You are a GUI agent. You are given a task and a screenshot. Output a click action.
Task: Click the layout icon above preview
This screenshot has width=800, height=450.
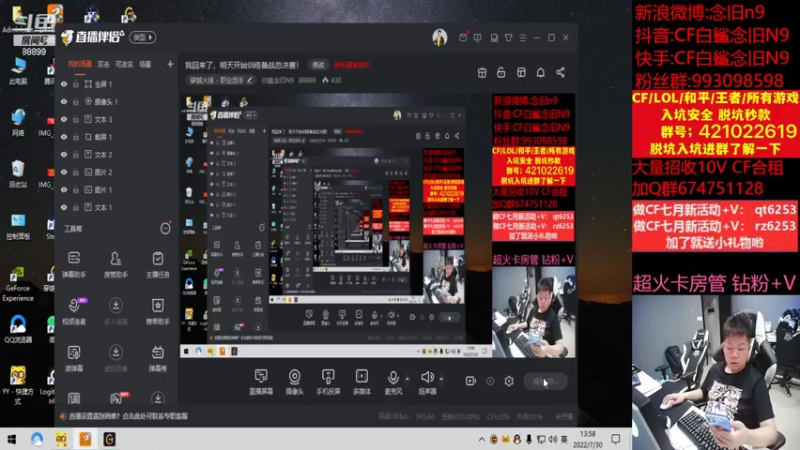click(x=521, y=72)
